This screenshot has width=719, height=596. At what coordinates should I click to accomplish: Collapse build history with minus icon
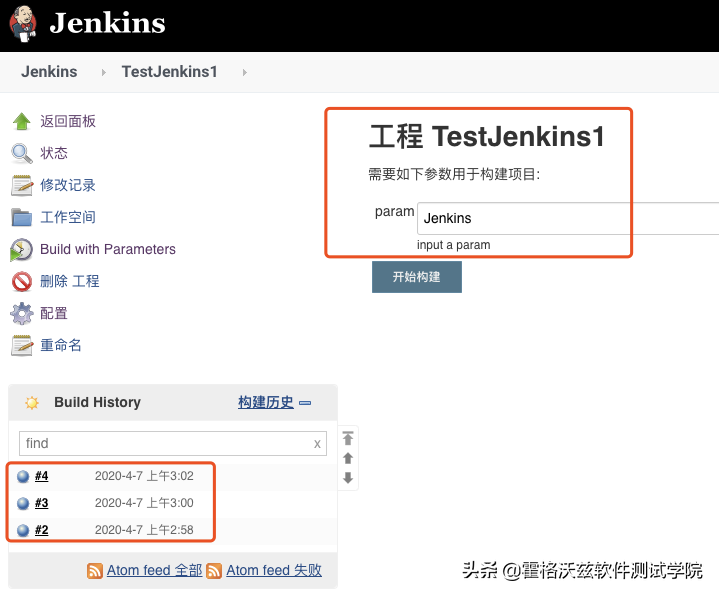point(305,403)
